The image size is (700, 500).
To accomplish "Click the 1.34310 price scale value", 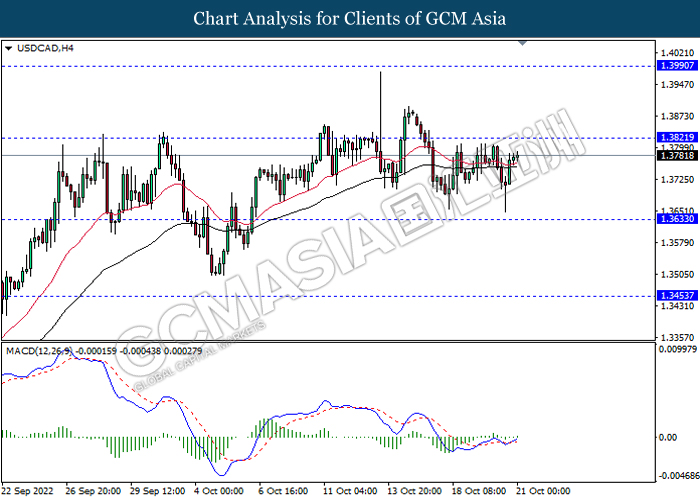I will point(678,306).
